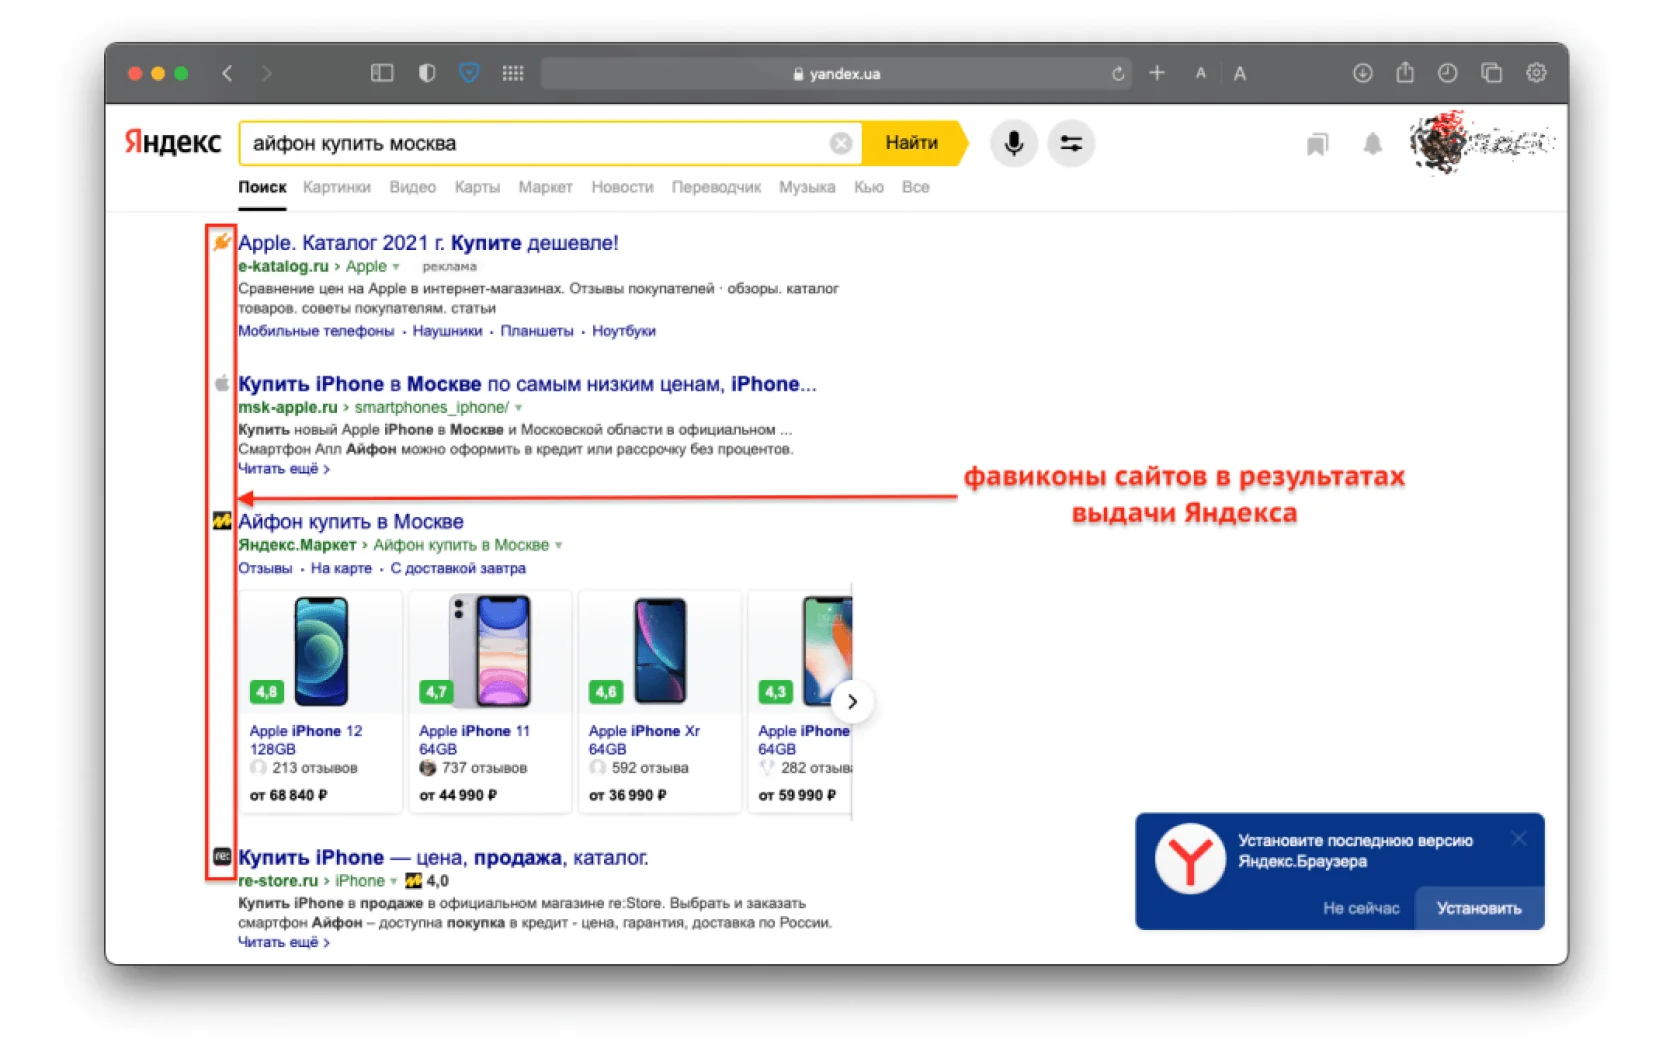Decrease text size with small A

(x=1201, y=74)
